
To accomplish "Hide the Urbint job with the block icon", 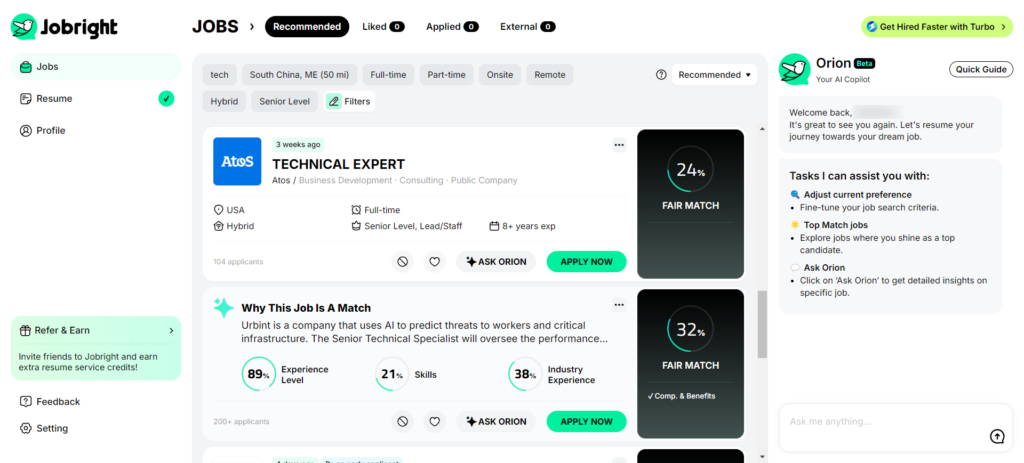I will tap(402, 422).
